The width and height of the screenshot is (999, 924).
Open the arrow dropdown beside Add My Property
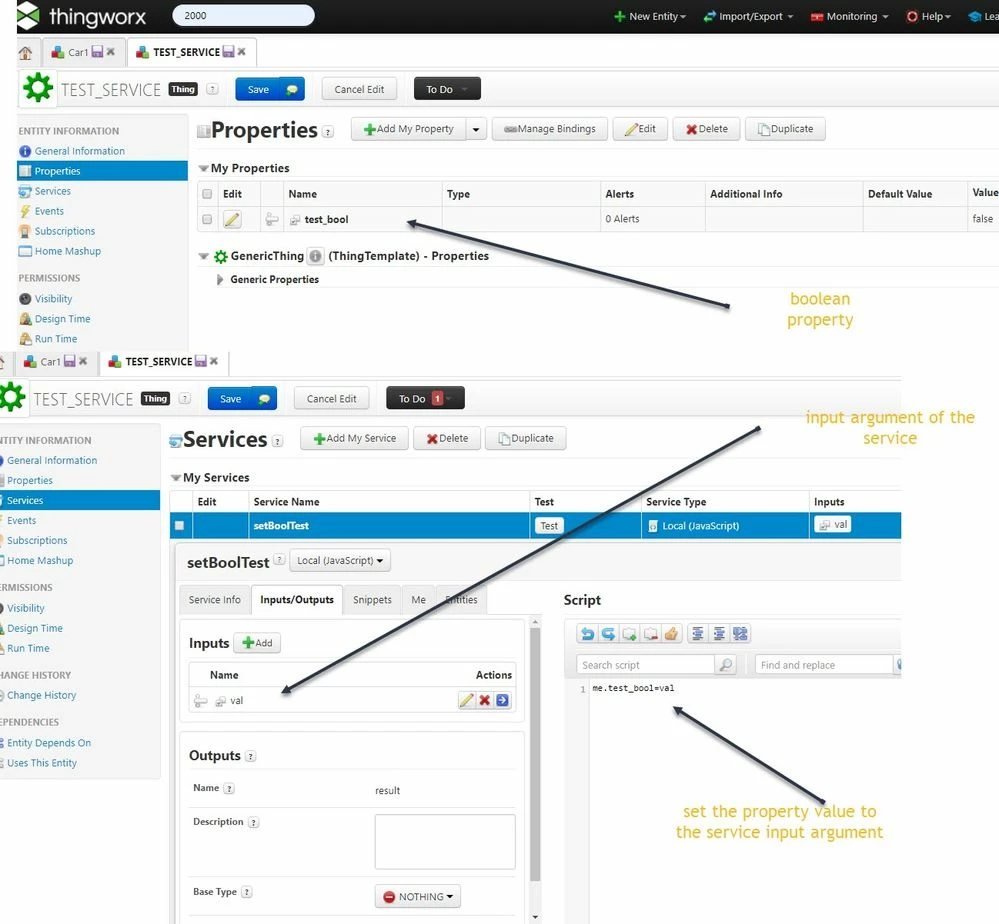point(476,129)
